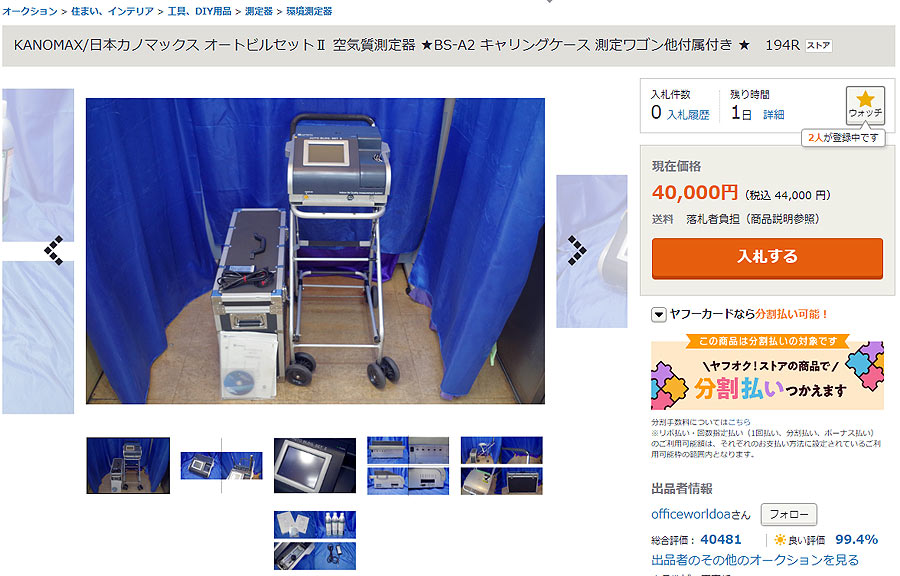Select the touchscreen close-up thumbnail
Screen dimensions: 900x576
point(315,465)
